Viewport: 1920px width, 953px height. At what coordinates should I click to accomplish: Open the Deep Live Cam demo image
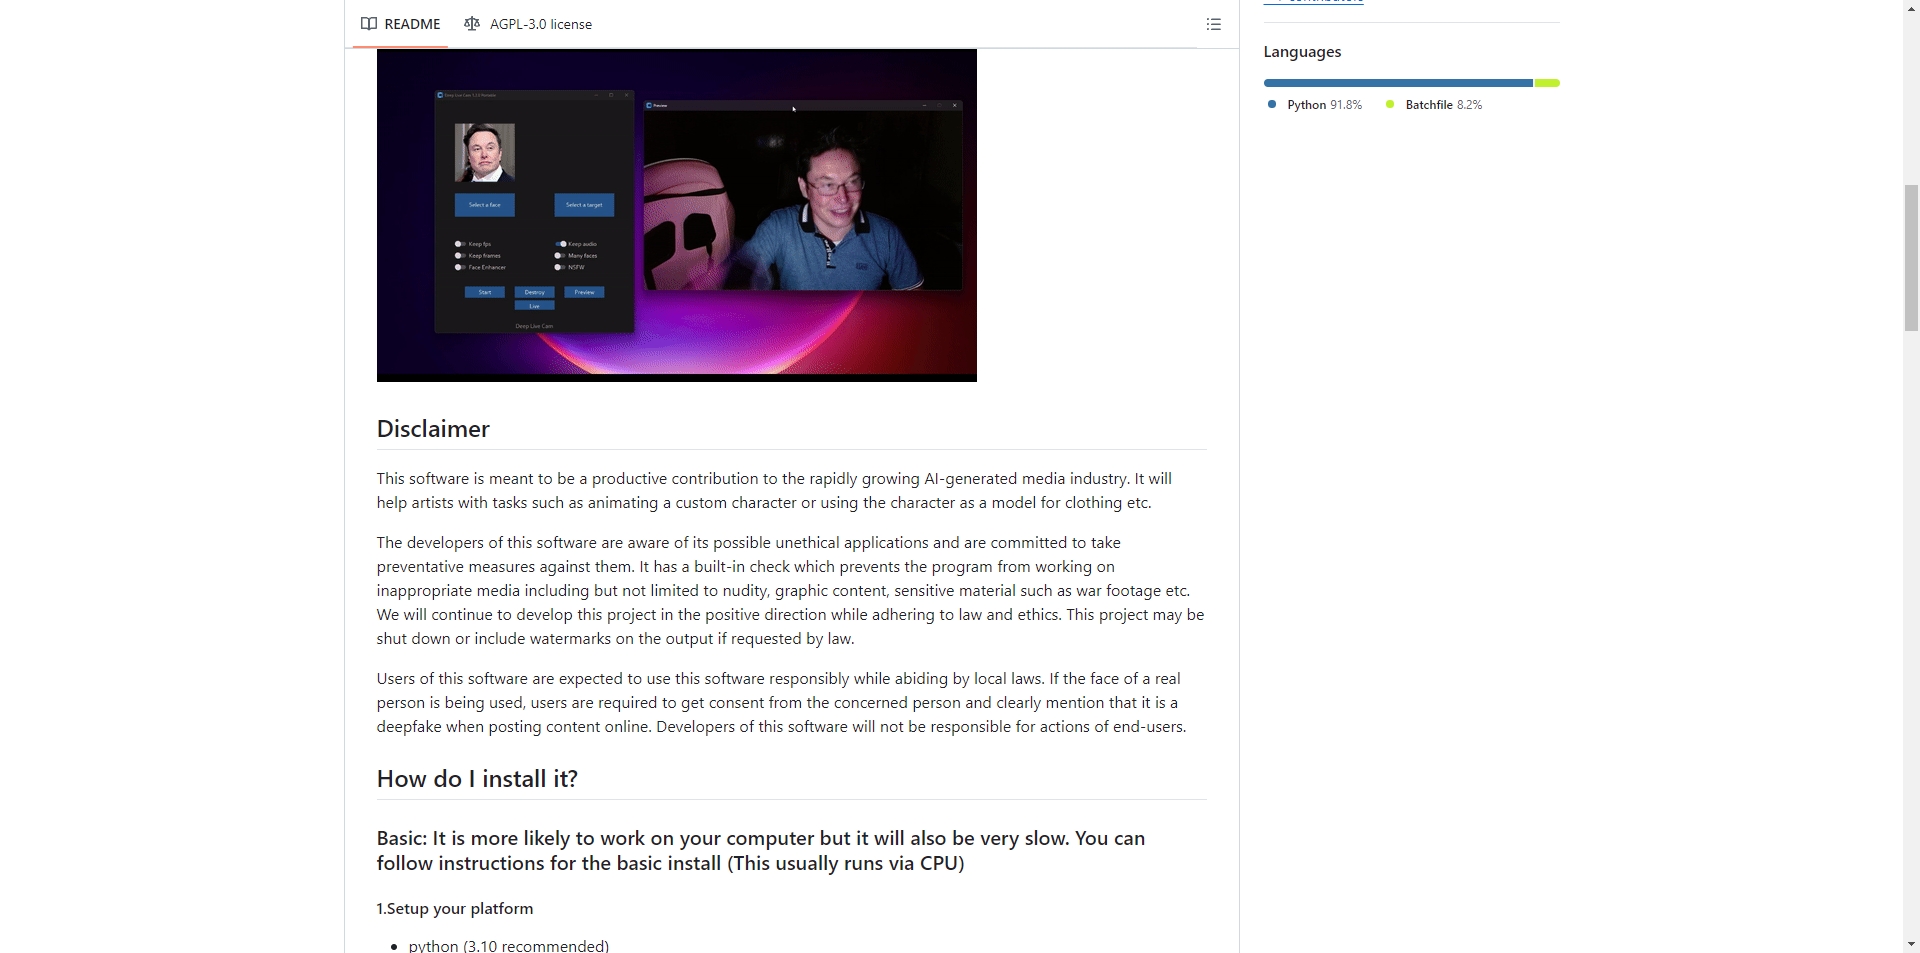tap(677, 215)
